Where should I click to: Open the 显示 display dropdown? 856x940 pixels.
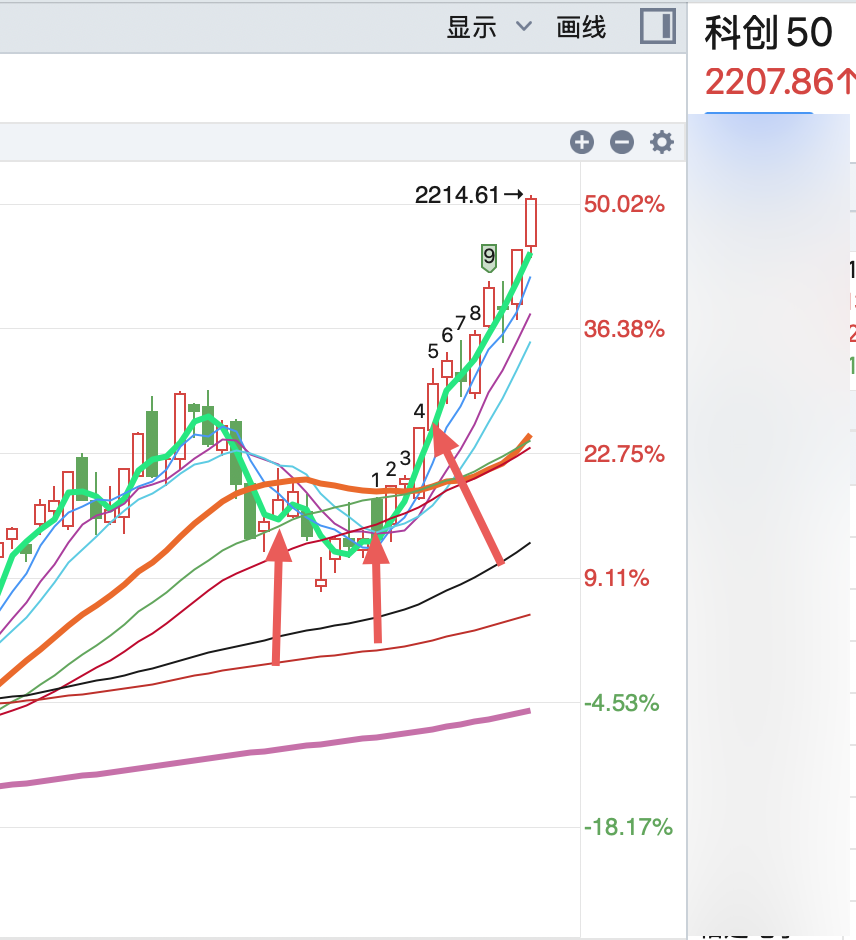click(x=489, y=27)
